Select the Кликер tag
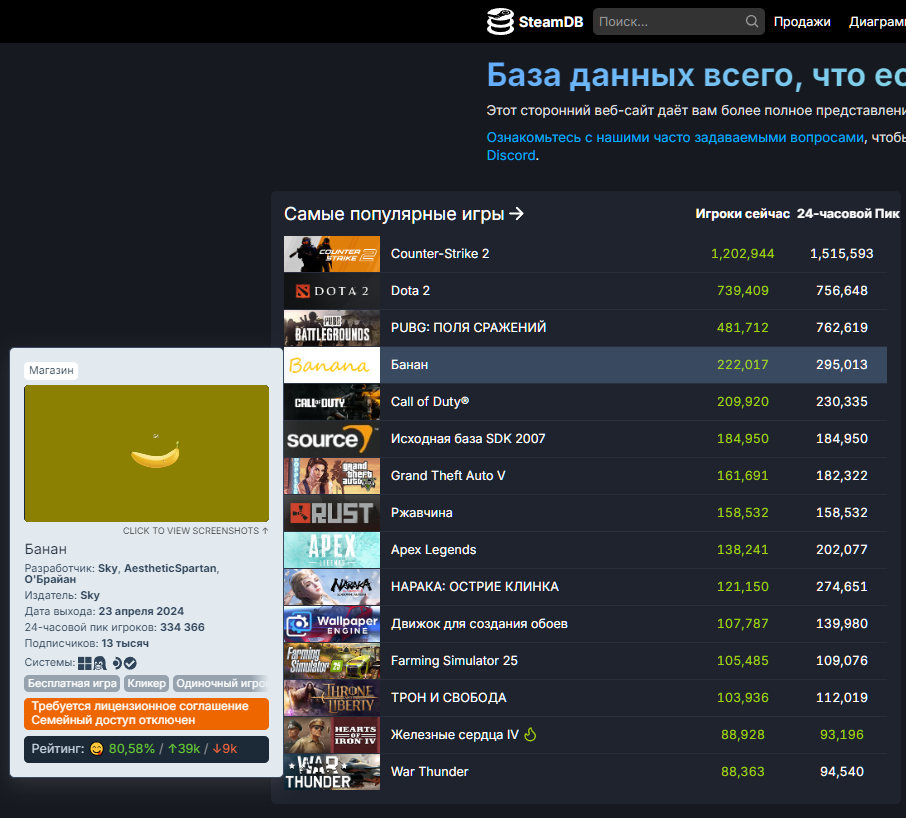Viewport: 906px width, 818px height. coord(146,683)
